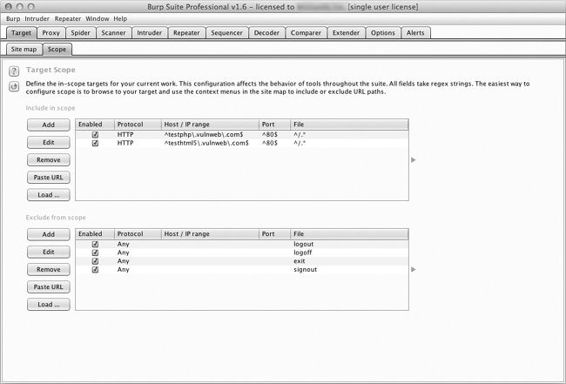
Task: Switch to the Comparer tab
Action: [306, 33]
